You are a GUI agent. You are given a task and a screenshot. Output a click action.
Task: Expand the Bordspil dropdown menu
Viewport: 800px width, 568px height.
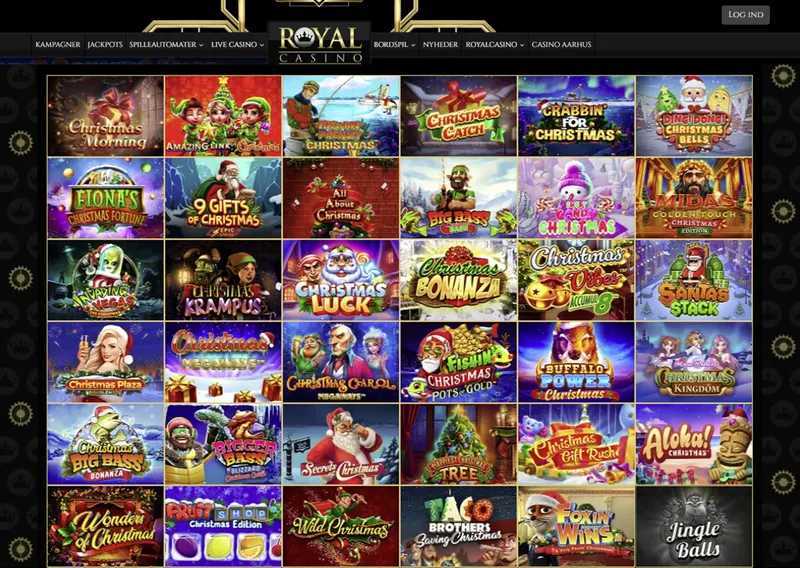point(394,44)
